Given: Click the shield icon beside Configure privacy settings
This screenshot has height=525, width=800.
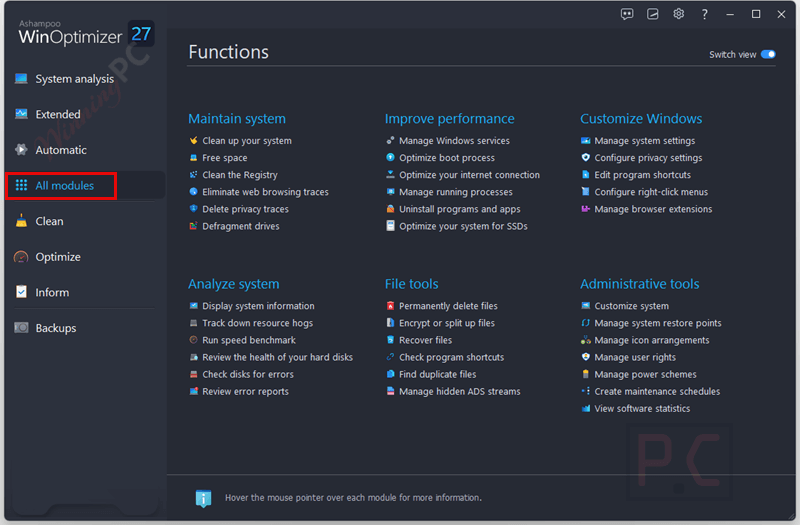Looking at the screenshot, I should [x=586, y=158].
